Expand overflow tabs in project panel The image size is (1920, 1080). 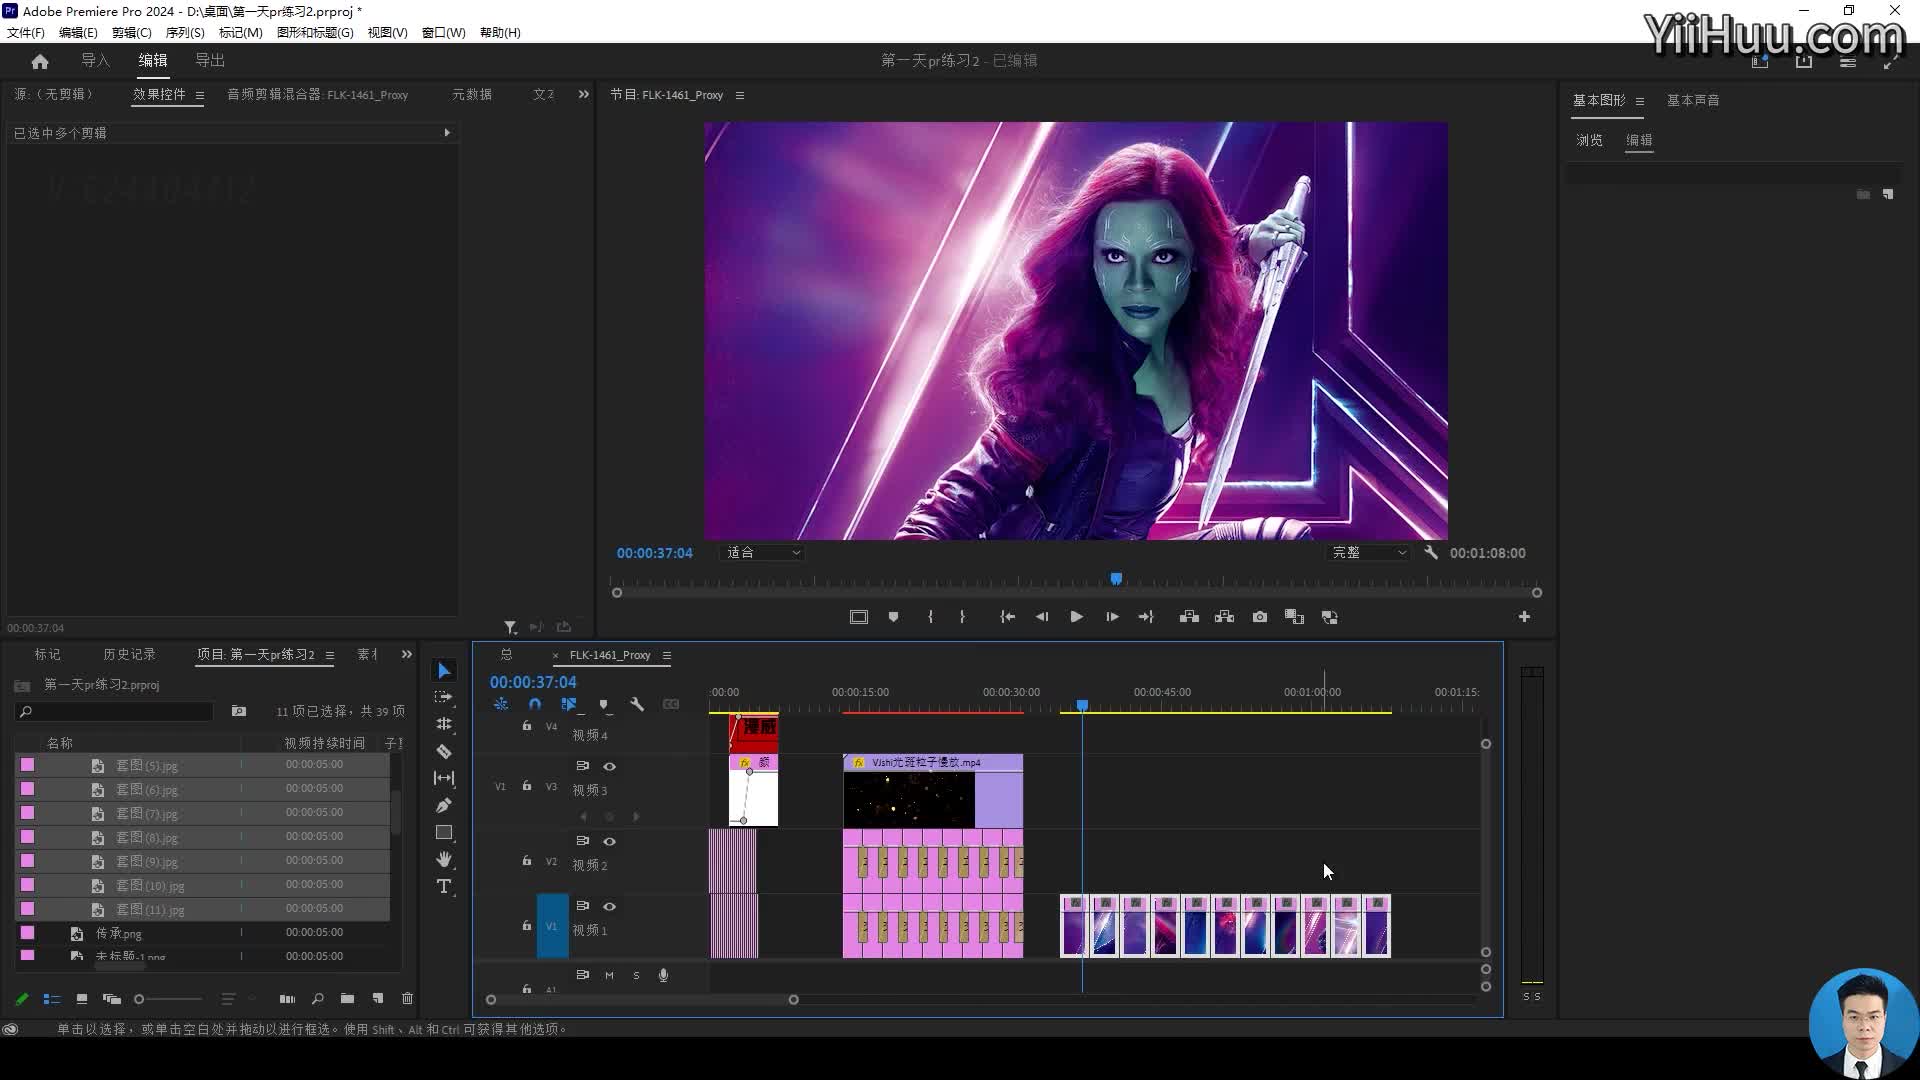407,654
